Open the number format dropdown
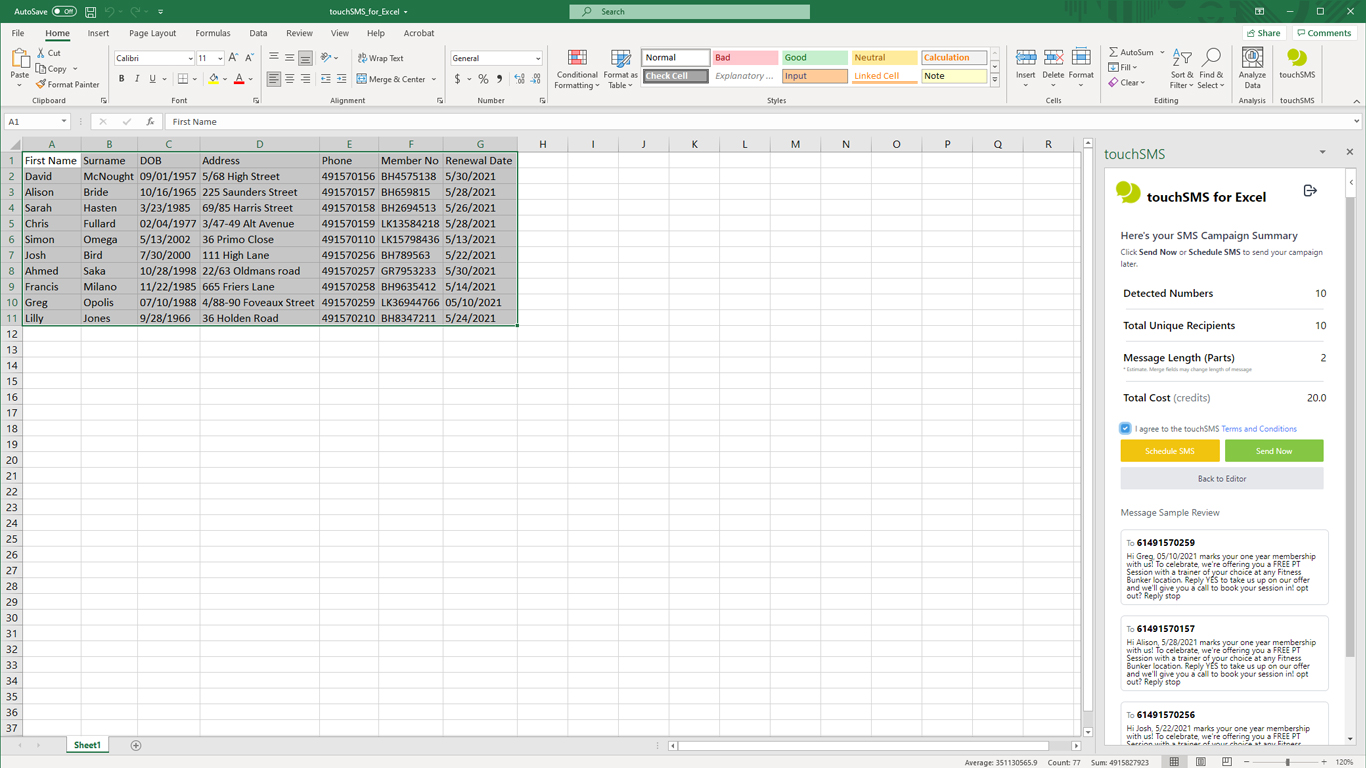1366x768 pixels. (538, 58)
